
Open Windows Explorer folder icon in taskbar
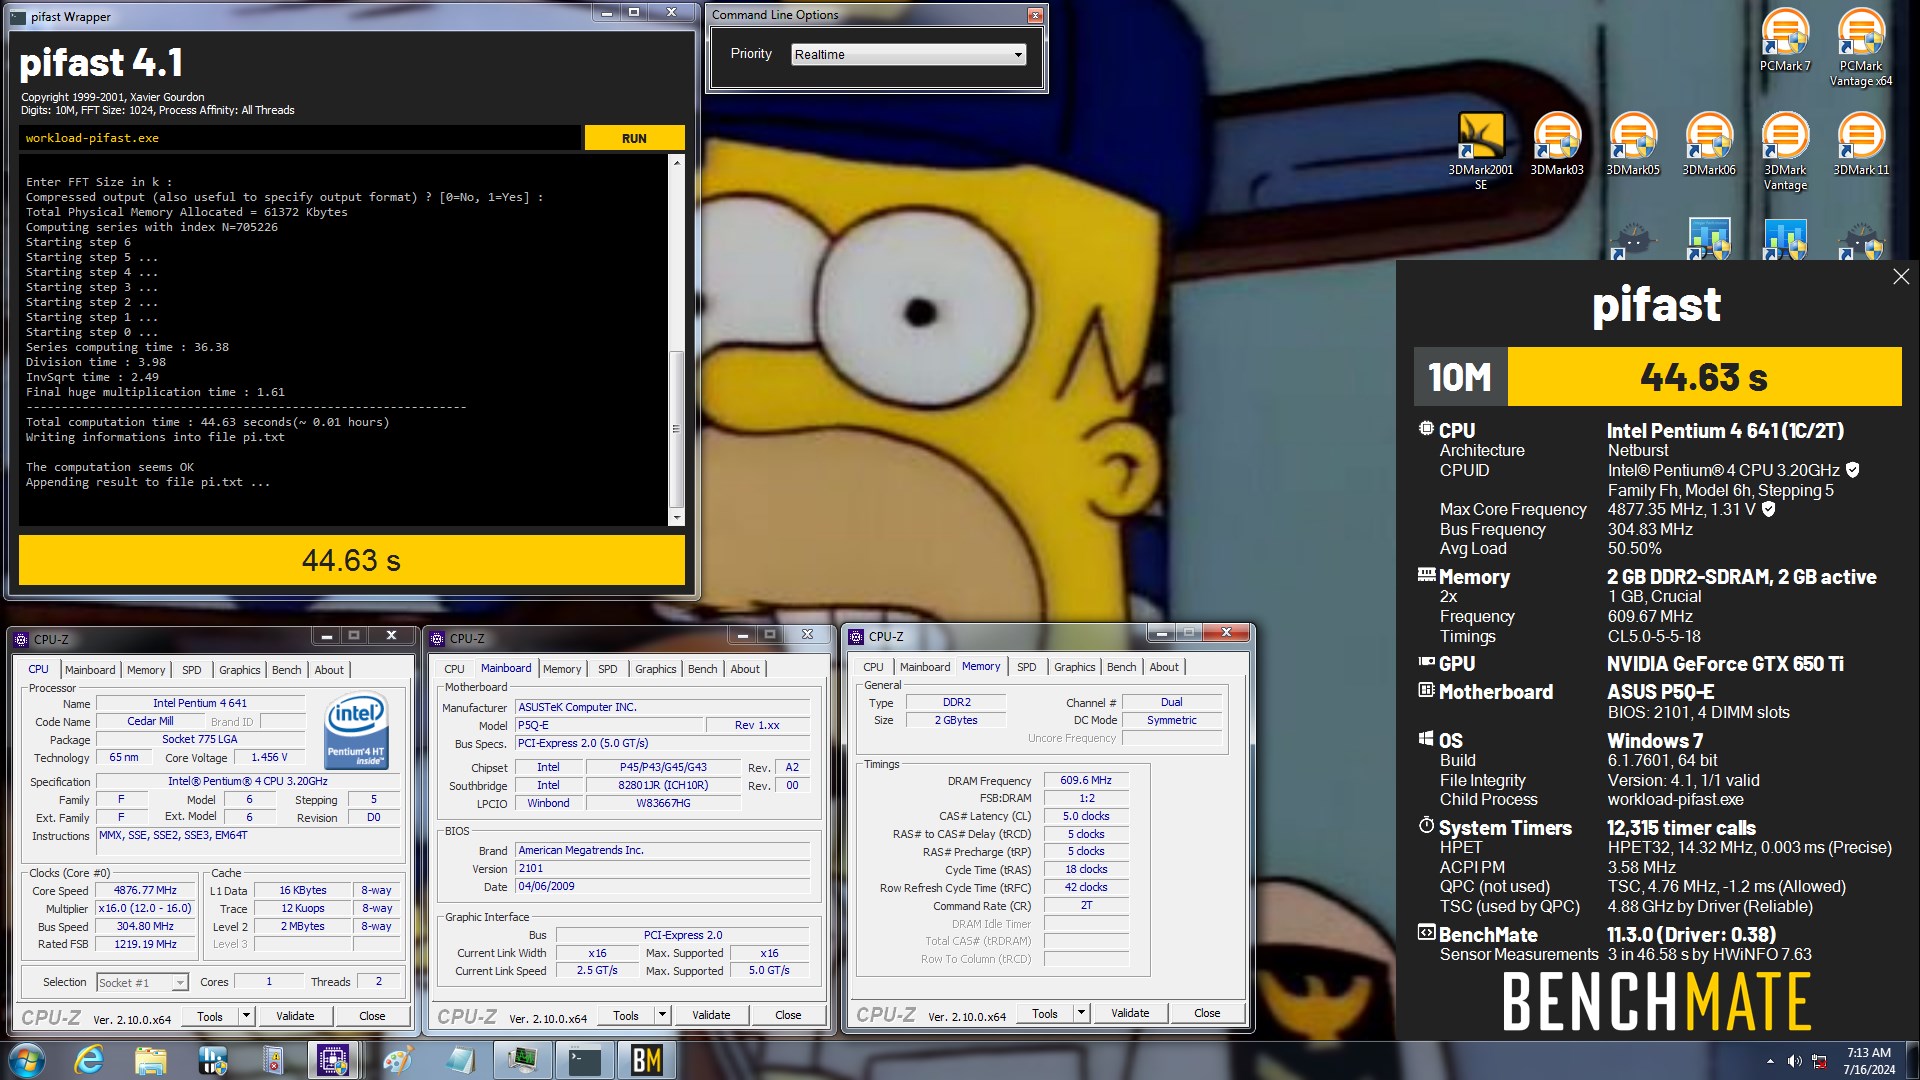(150, 1060)
